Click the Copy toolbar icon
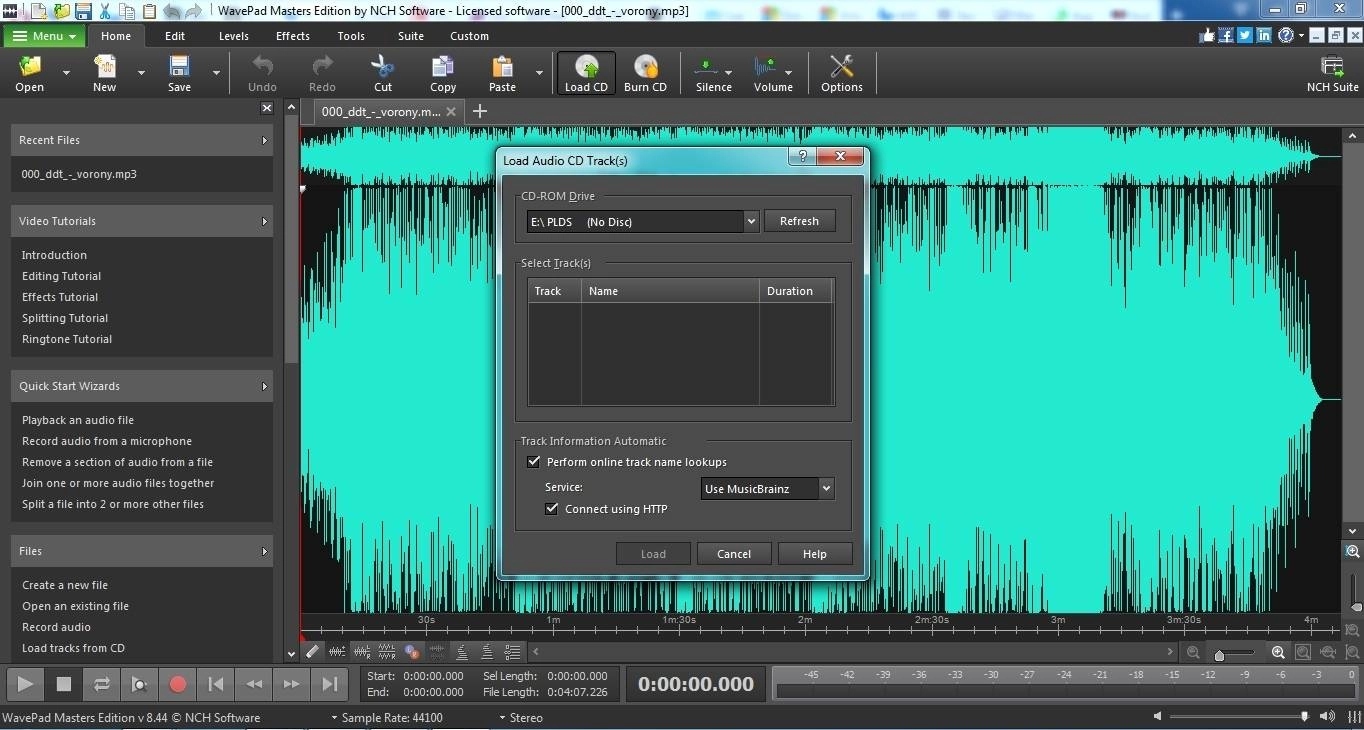Viewport: 1364px width, 730px height. click(443, 67)
